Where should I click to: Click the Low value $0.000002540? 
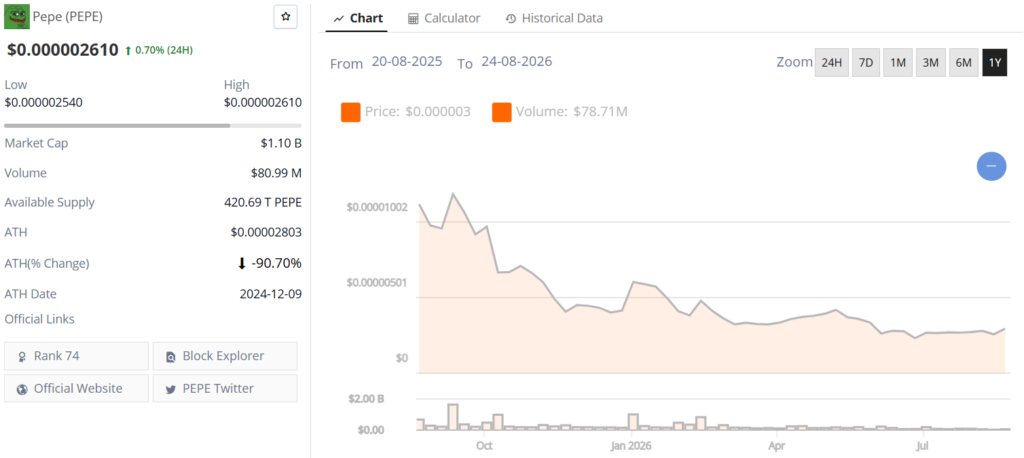pos(44,103)
